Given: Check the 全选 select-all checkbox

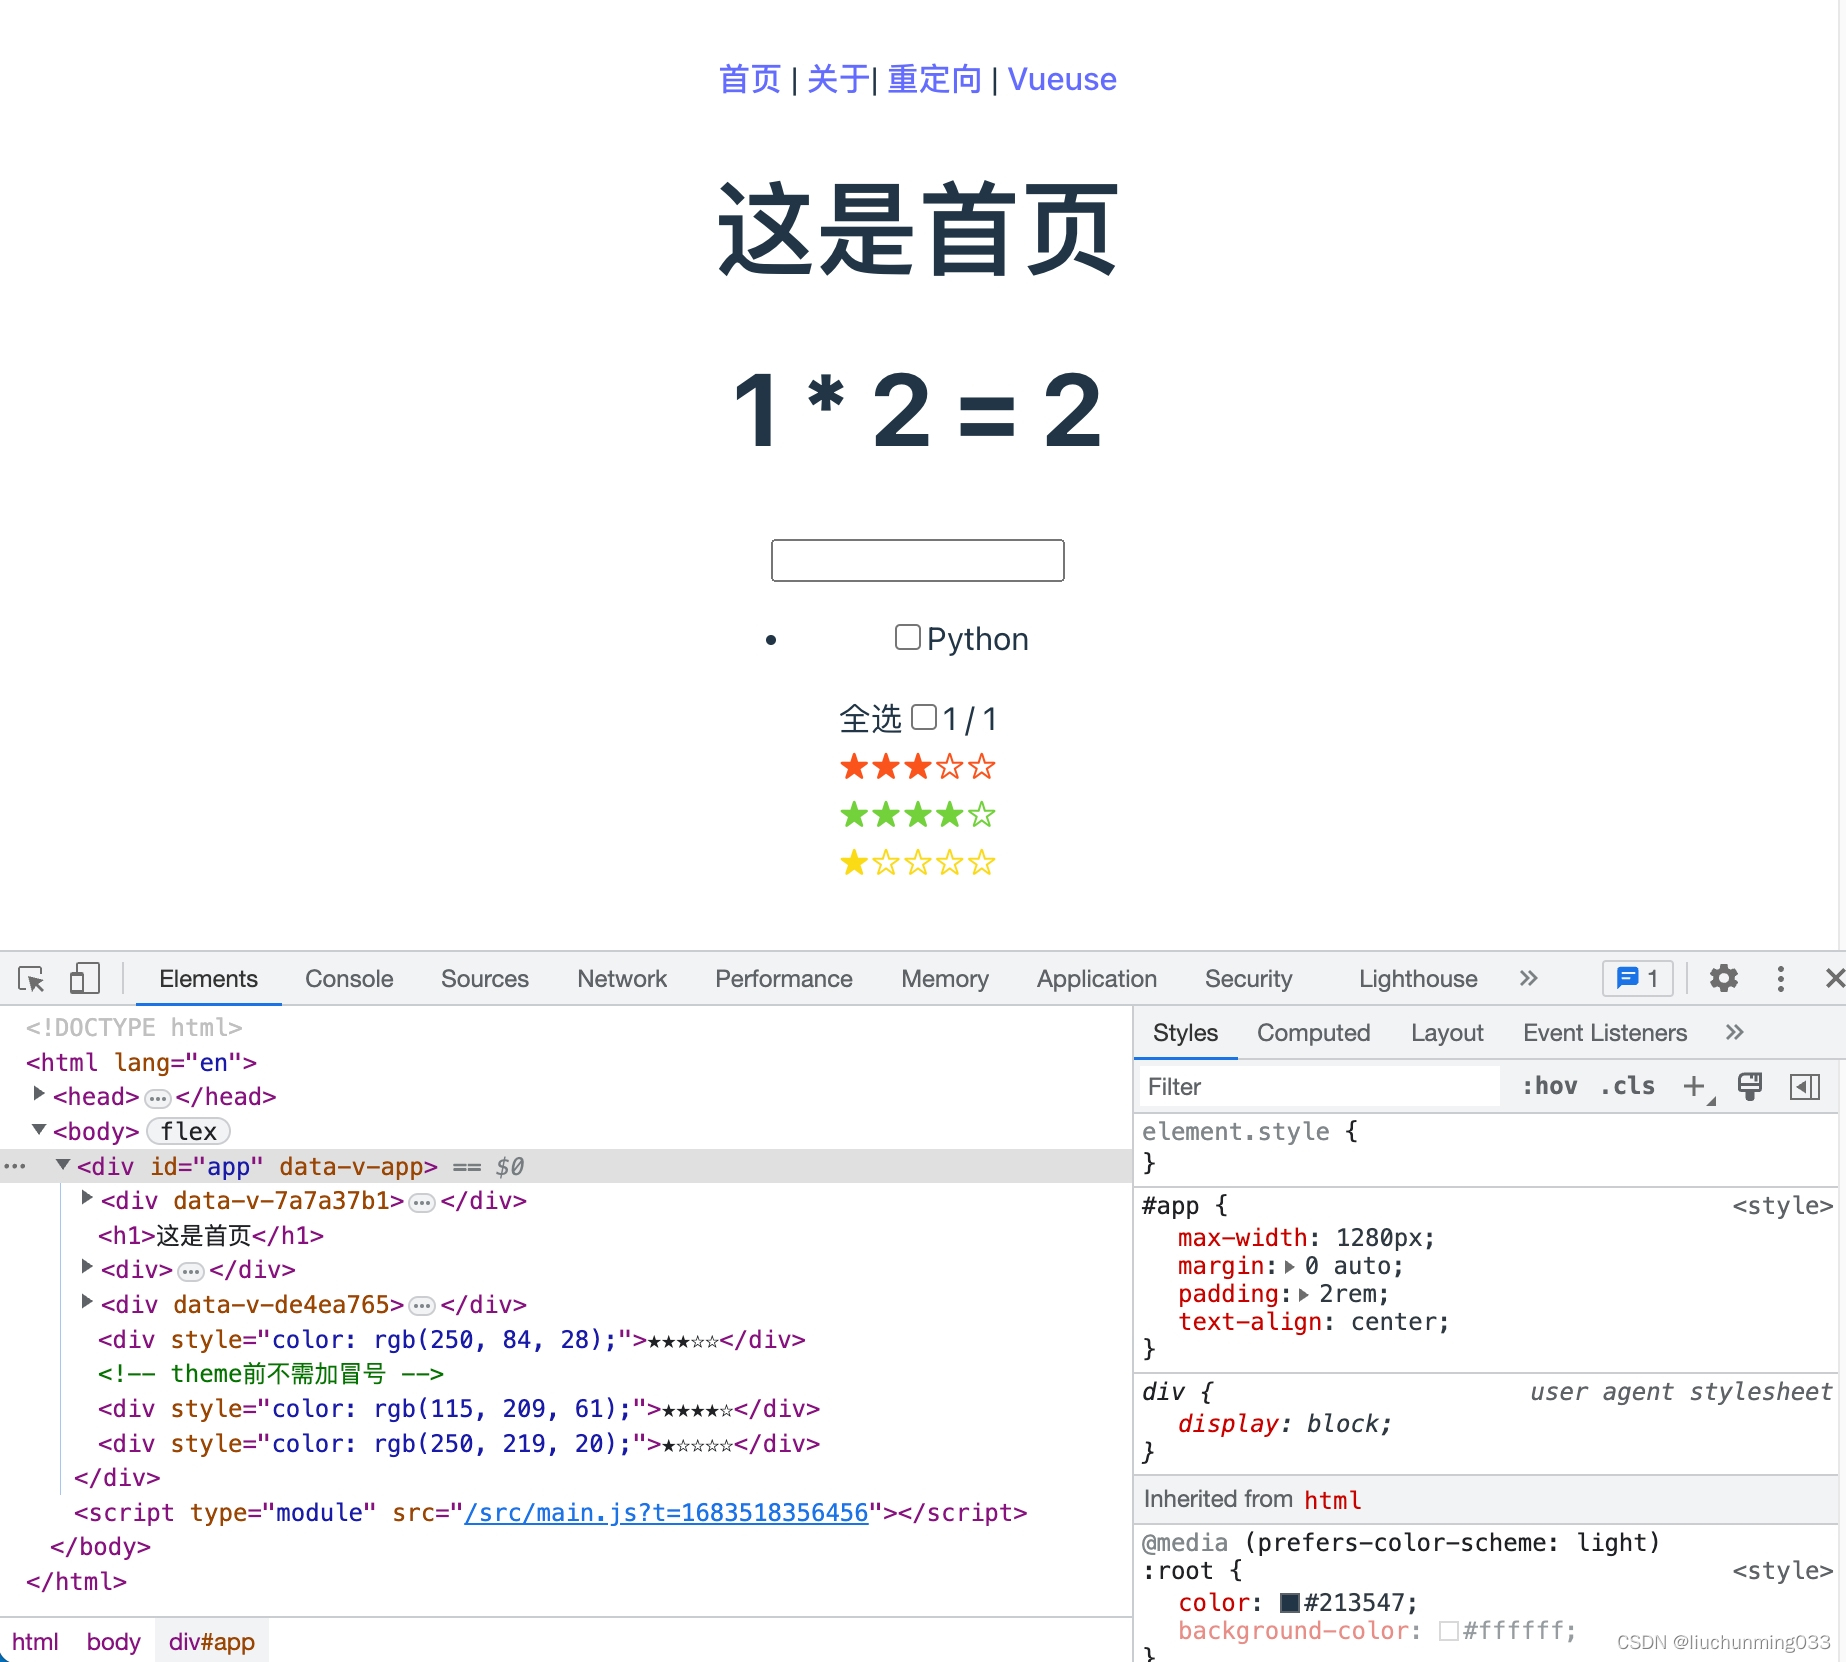Looking at the screenshot, I should [x=924, y=717].
